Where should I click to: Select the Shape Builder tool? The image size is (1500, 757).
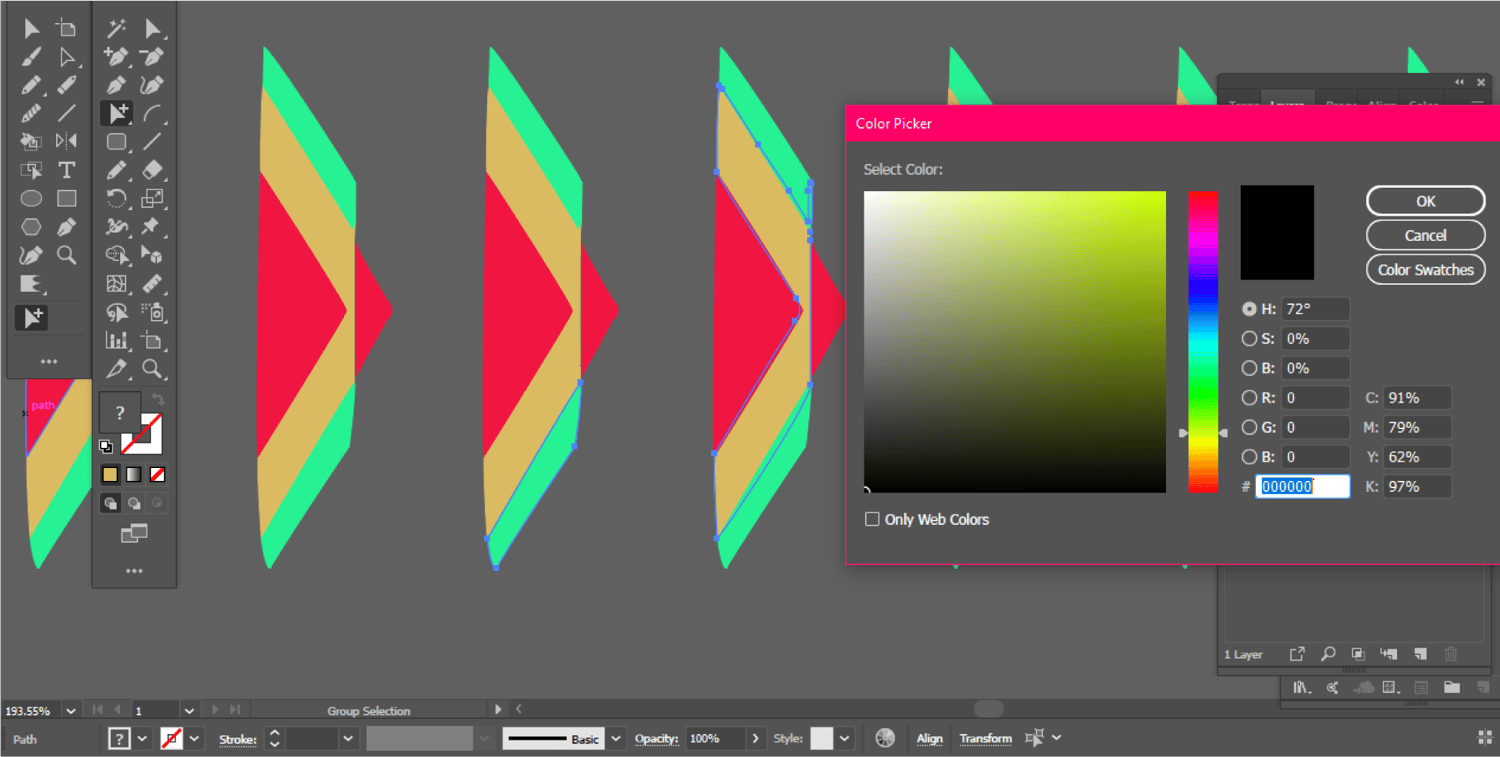pyautogui.click(x=116, y=255)
